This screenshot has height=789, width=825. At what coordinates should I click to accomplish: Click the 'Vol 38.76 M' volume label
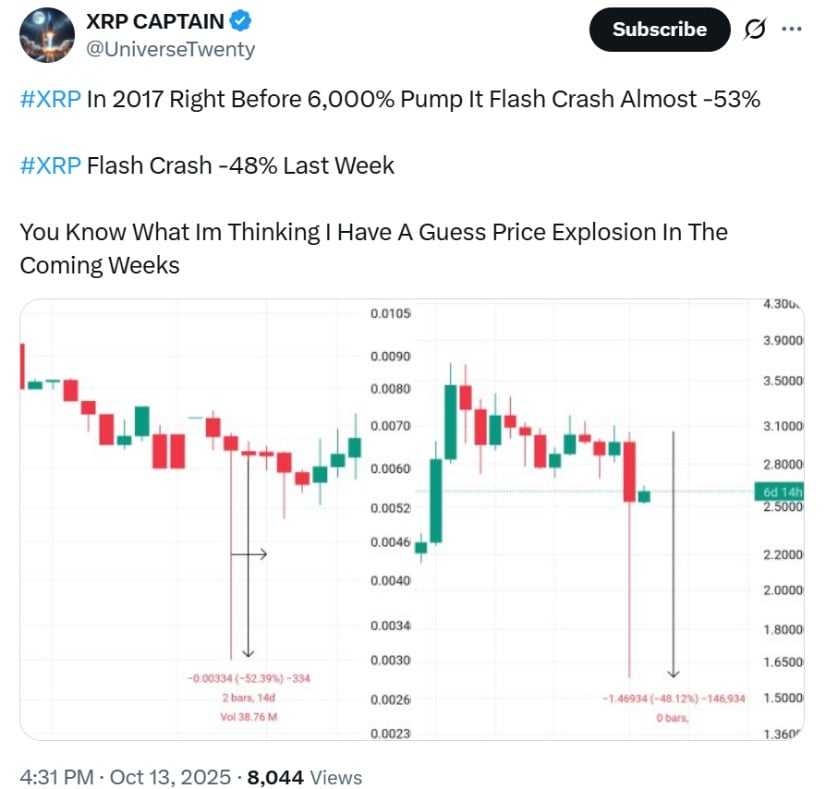tap(249, 717)
